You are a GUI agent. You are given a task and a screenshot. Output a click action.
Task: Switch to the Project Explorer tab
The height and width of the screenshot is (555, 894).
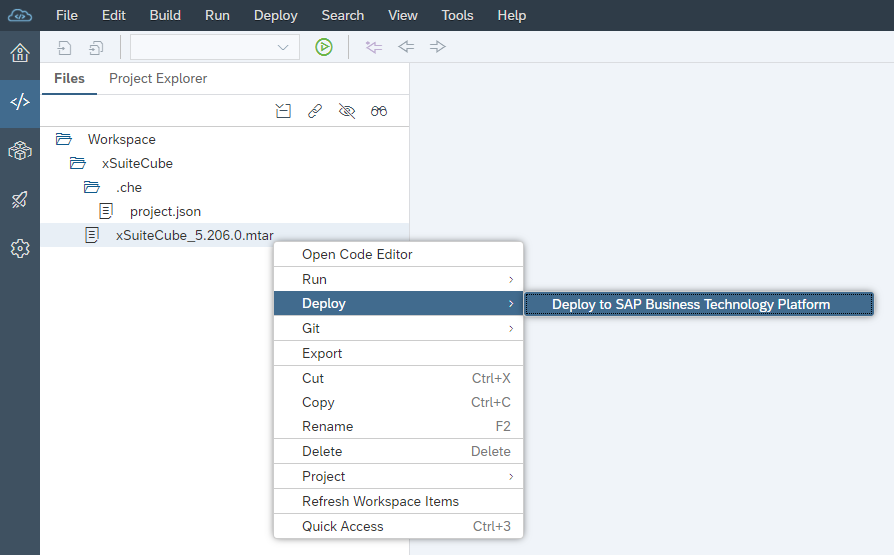[x=158, y=78]
